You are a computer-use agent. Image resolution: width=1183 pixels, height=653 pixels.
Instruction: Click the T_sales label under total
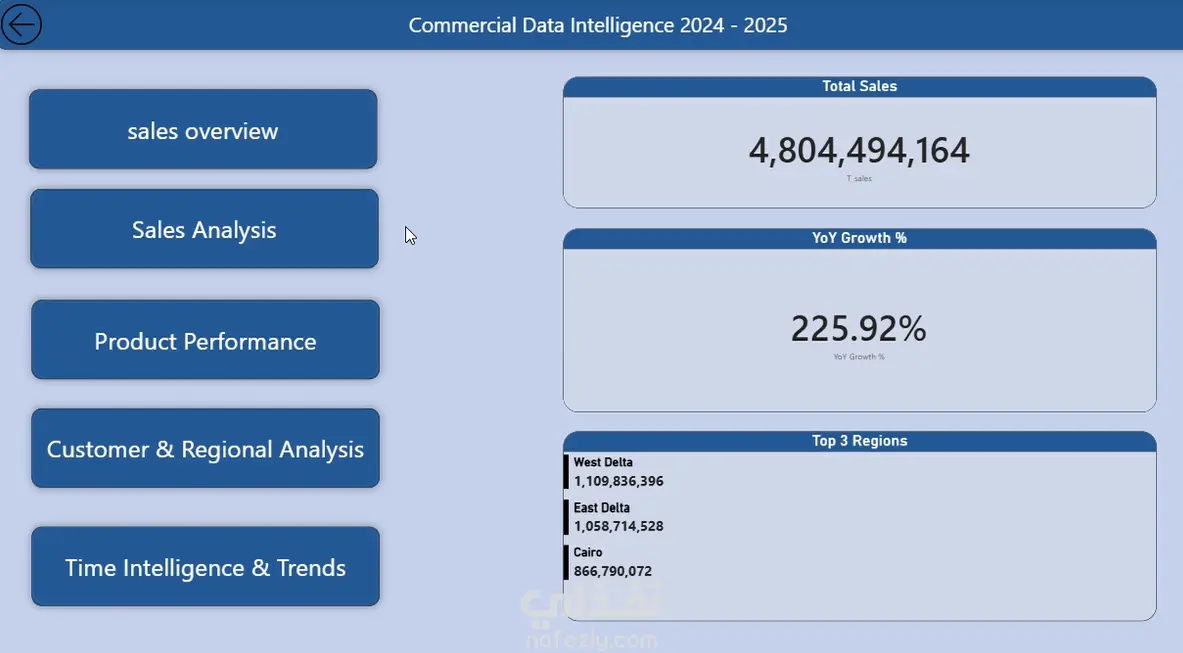859,179
